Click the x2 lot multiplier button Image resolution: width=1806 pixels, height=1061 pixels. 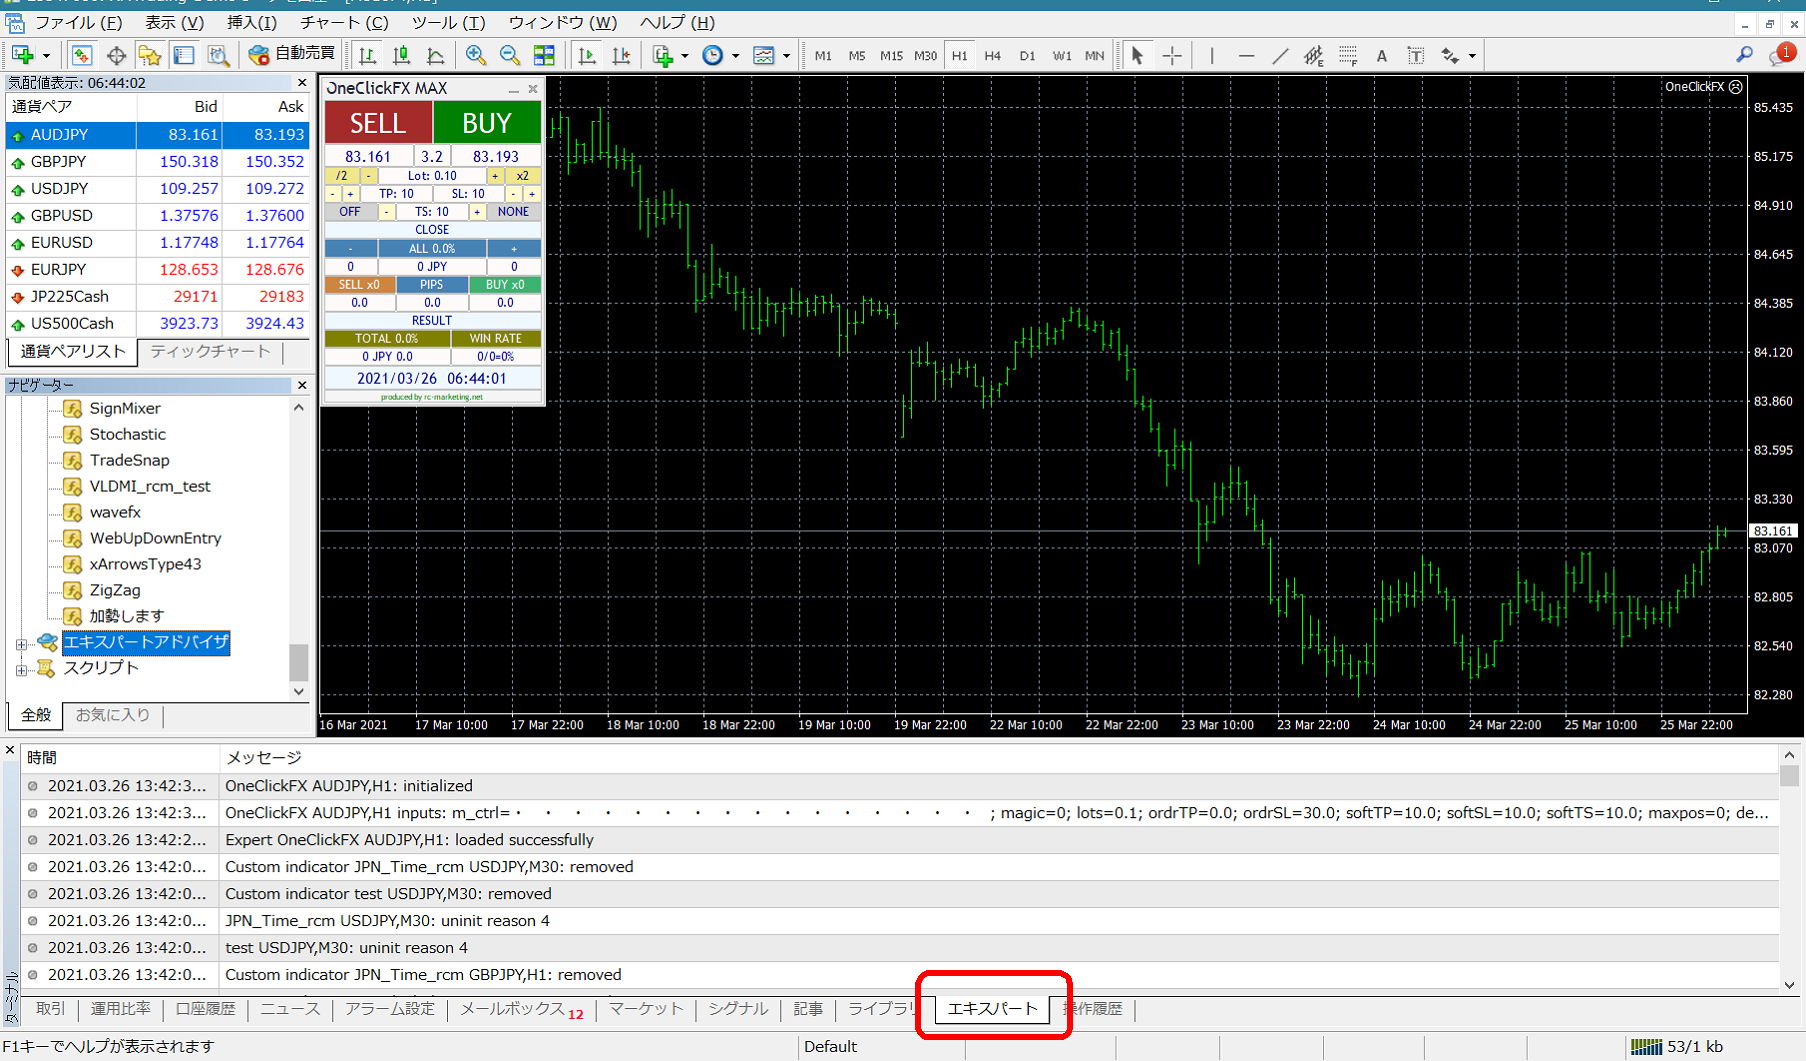point(522,176)
